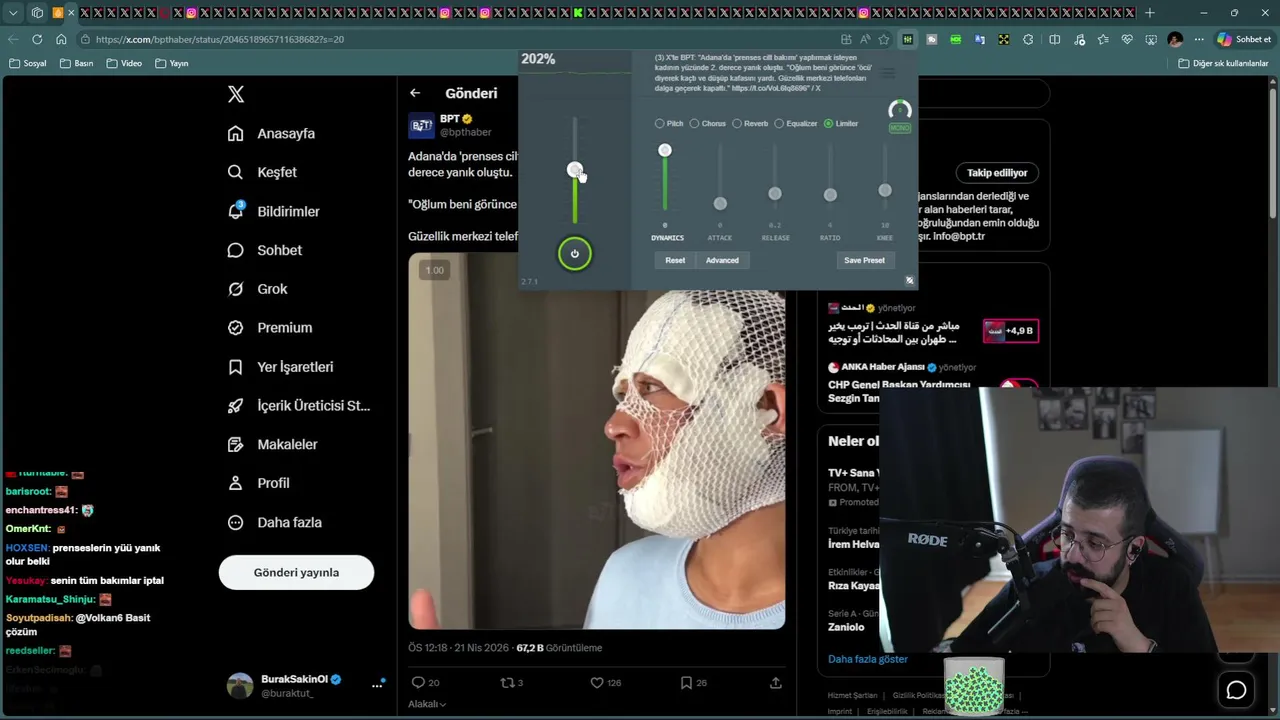This screenshot has height=720, width=1280.
Task: Share the post via share icon
Action: (775, 683)
